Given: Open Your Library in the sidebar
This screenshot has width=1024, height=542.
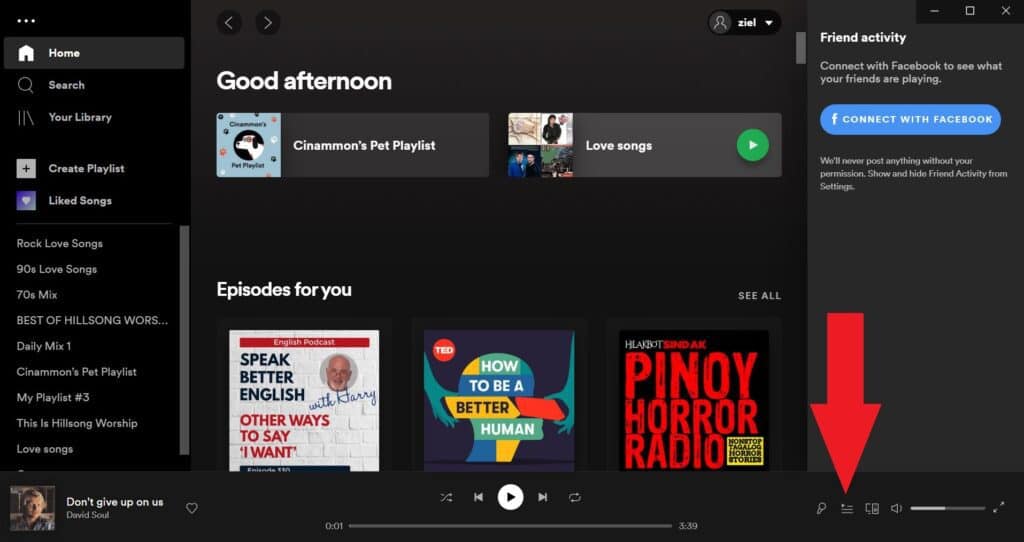Looking at the screenshot, I should click(x=79, y=117).
